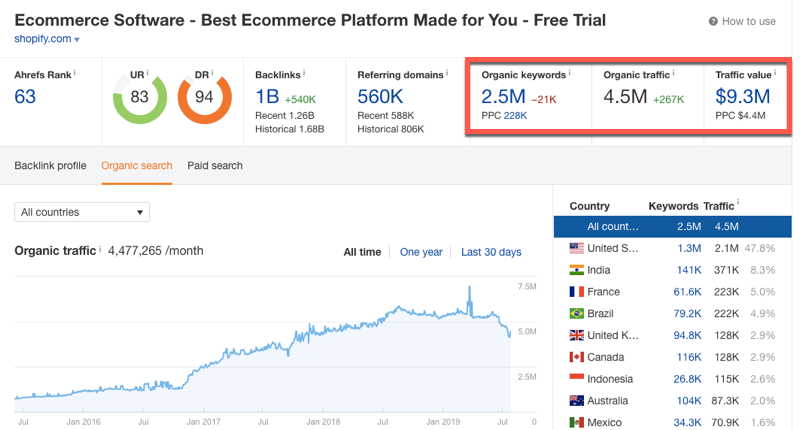Click the Canada flag icon
This screenshot has height=430, width=800.
(576, 358)
